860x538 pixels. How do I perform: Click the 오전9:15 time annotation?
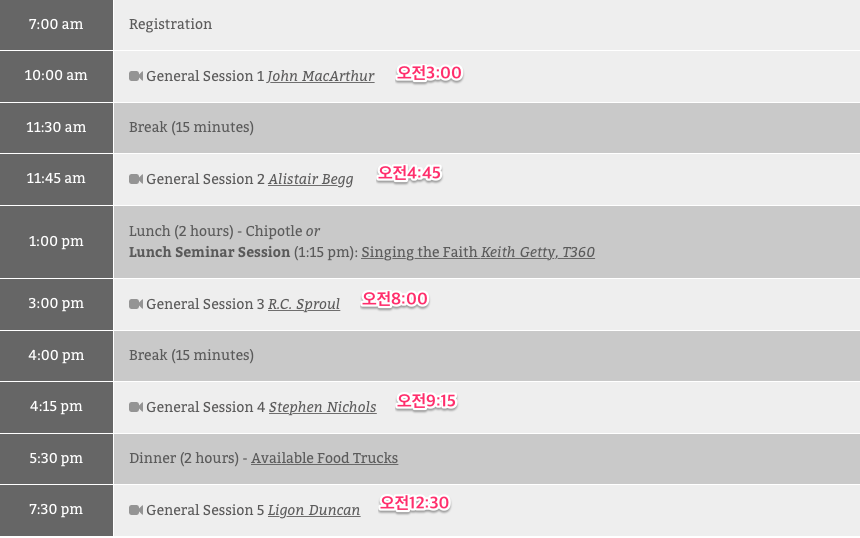(x=426, y=401)
